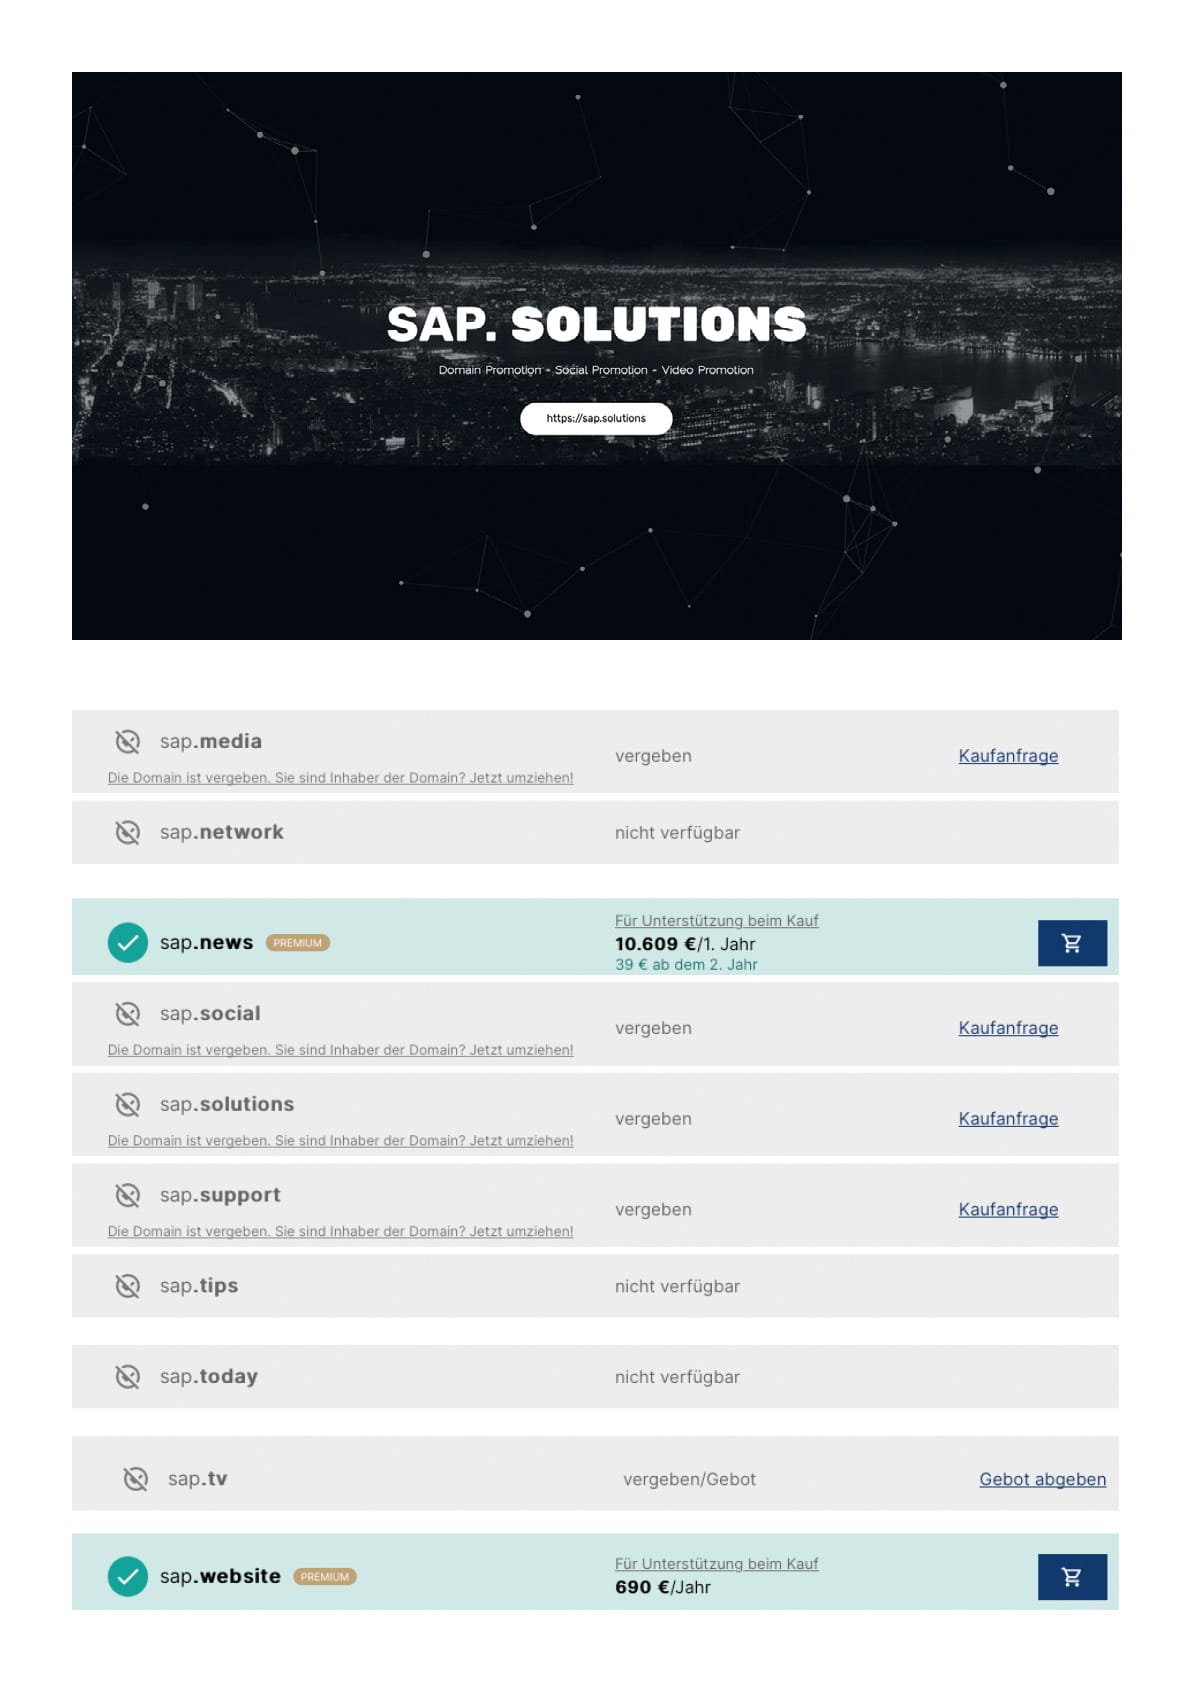
Task: Click the unavailable icon next to sap.media
Action: pos(127,741)
